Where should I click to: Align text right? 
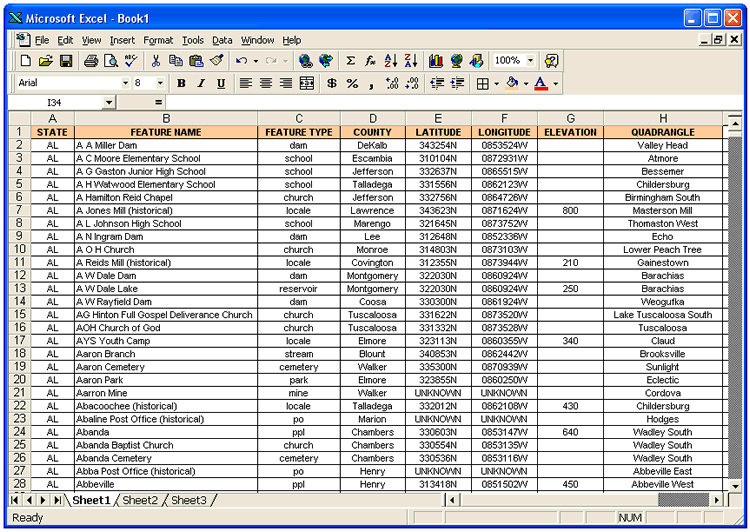[x=286, y=83]
